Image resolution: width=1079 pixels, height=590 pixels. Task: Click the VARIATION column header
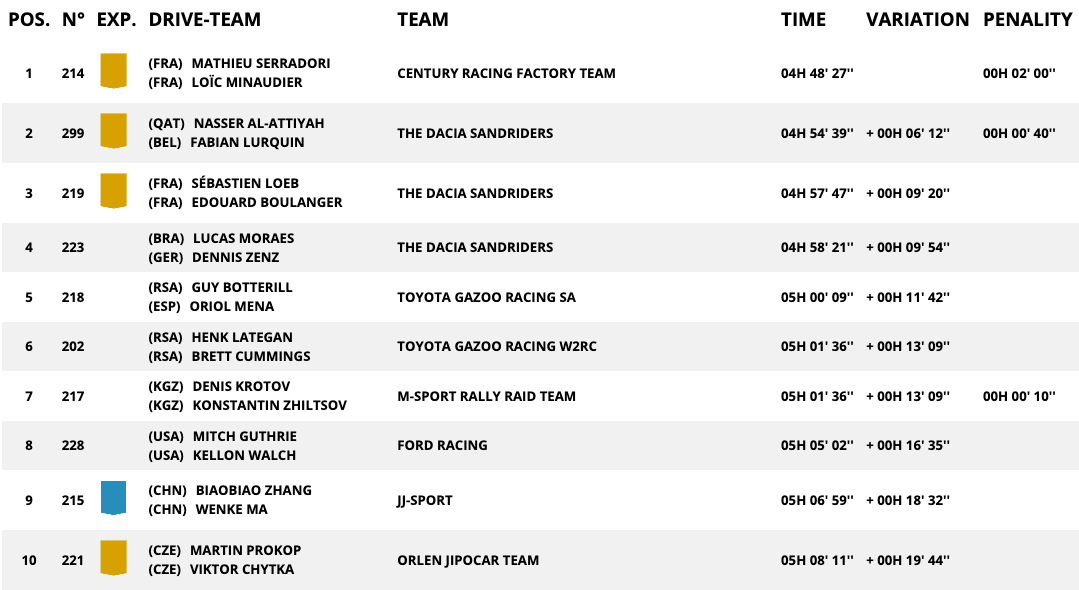tap(917, 19)
